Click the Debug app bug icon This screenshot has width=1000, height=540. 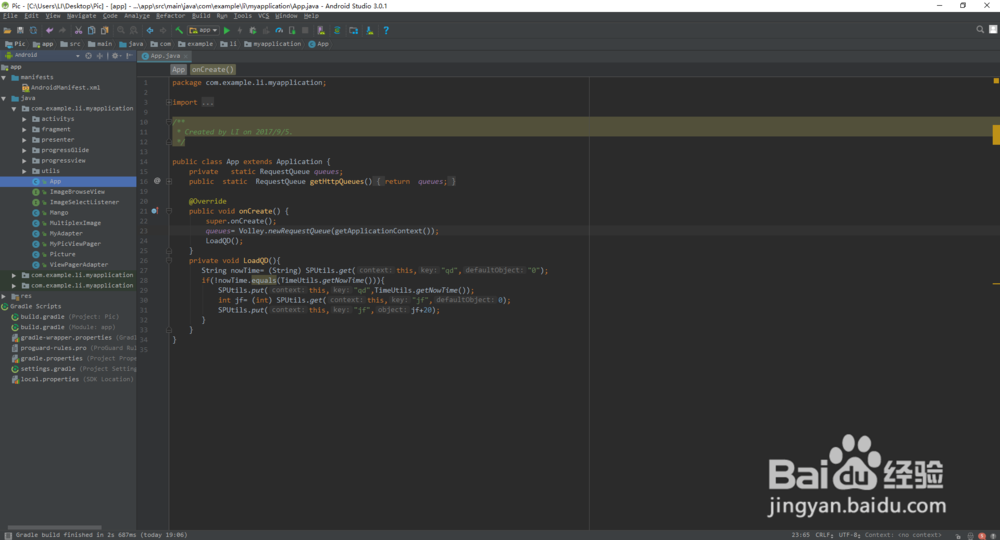pos(253,30)
